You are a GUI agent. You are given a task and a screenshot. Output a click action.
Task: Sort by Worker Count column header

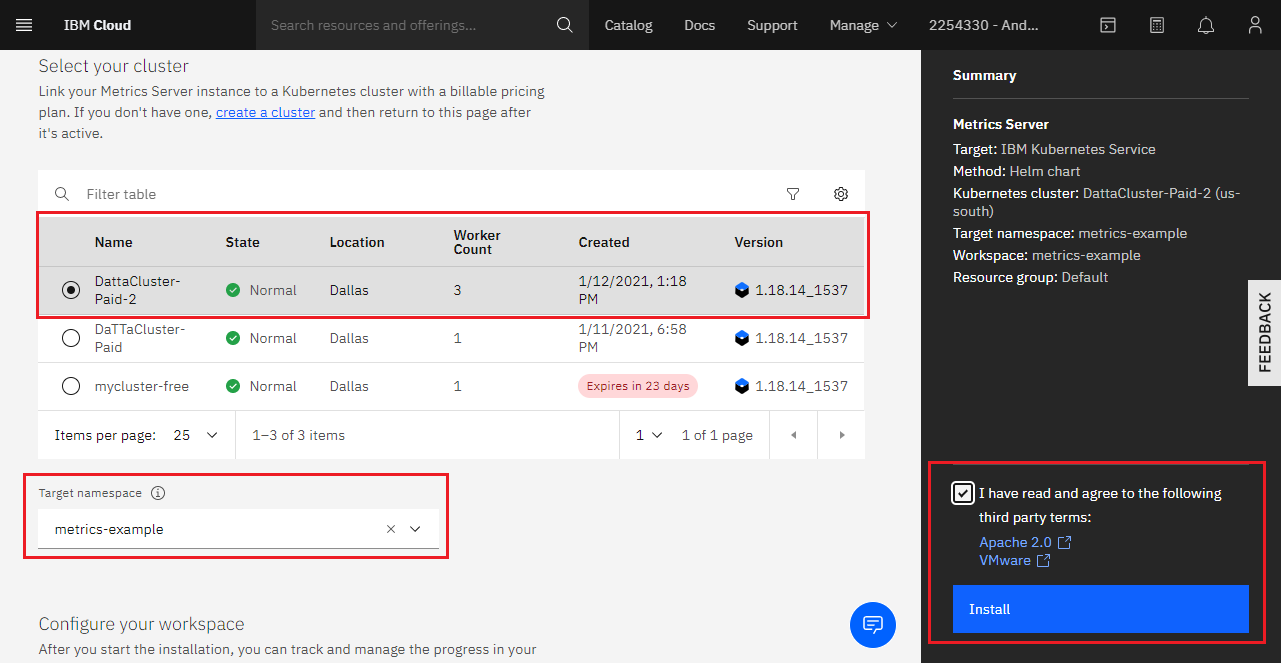tap(477, 242)
